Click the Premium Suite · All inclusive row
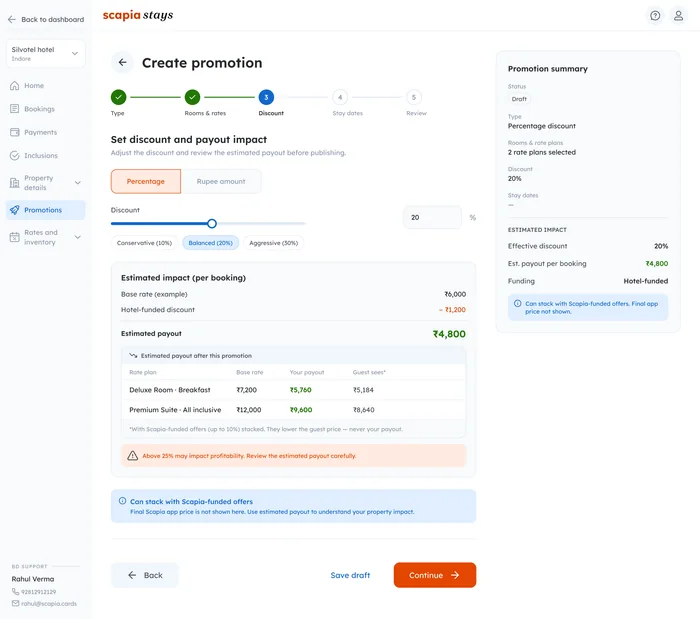Image resolution: width=700 pixels, height=619 pixels. (x=293, y=409)
